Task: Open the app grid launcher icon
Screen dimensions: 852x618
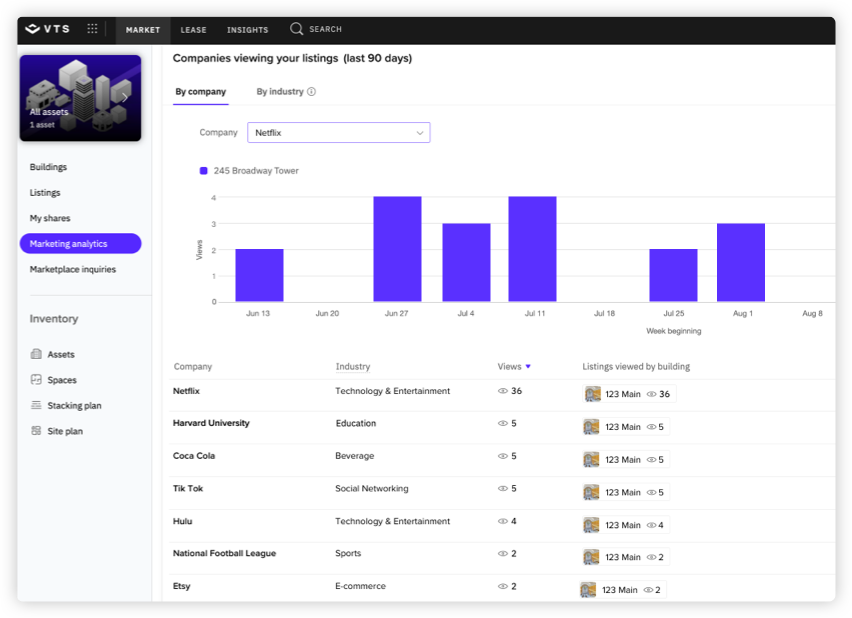Action: point(92,28)
